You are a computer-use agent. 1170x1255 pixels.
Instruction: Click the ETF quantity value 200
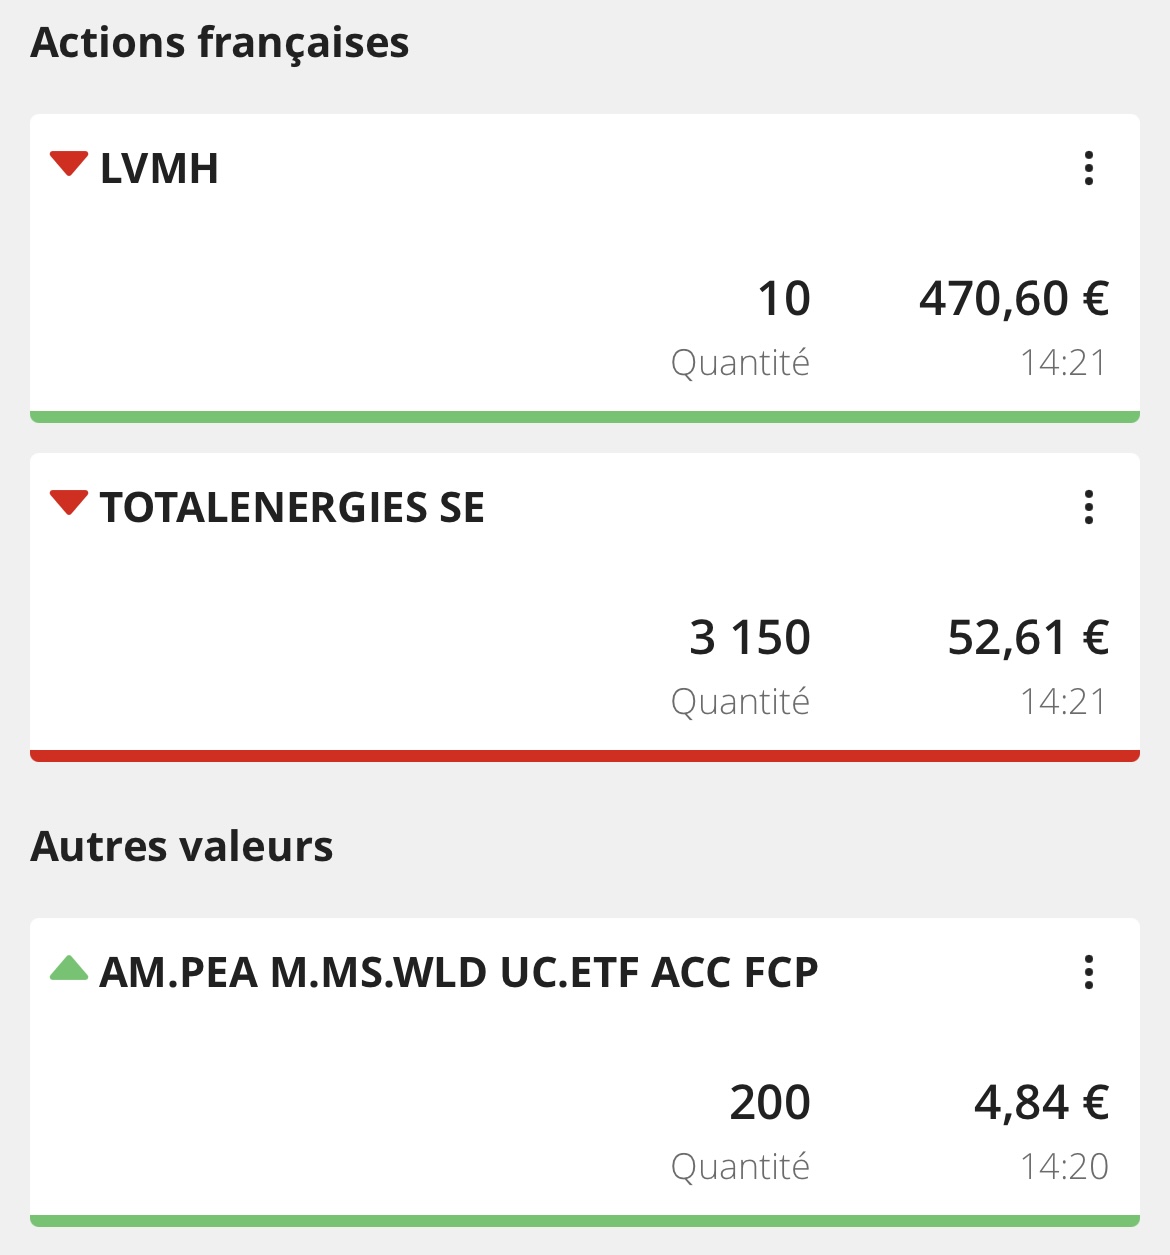click(770, 1103)
